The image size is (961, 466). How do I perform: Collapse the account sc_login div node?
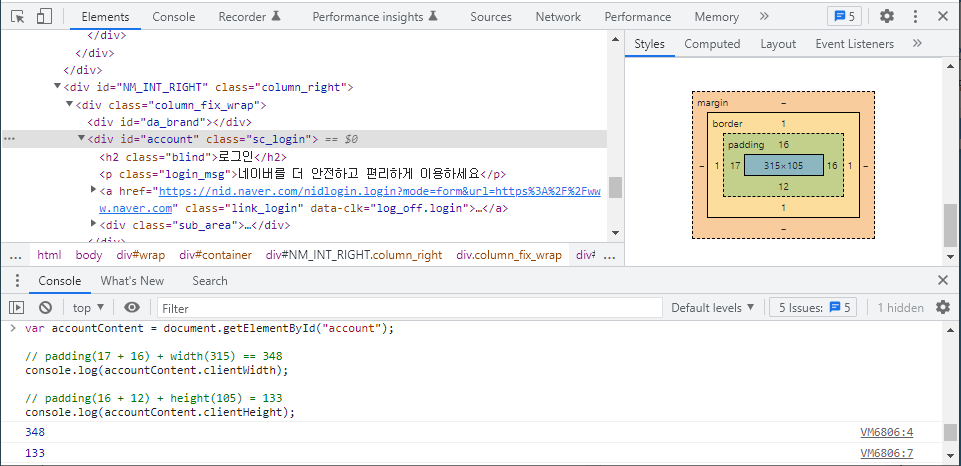(x=82, y=139)
